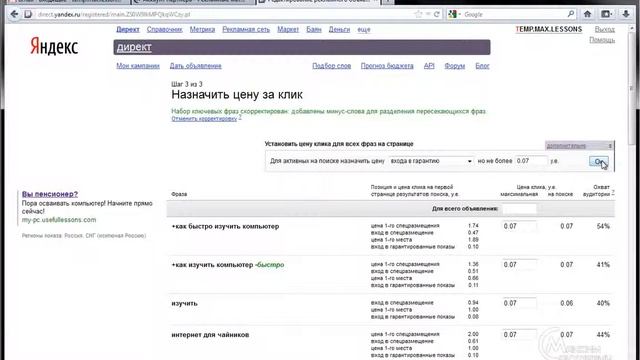Click the 40% audience reach value

point(603,303)
